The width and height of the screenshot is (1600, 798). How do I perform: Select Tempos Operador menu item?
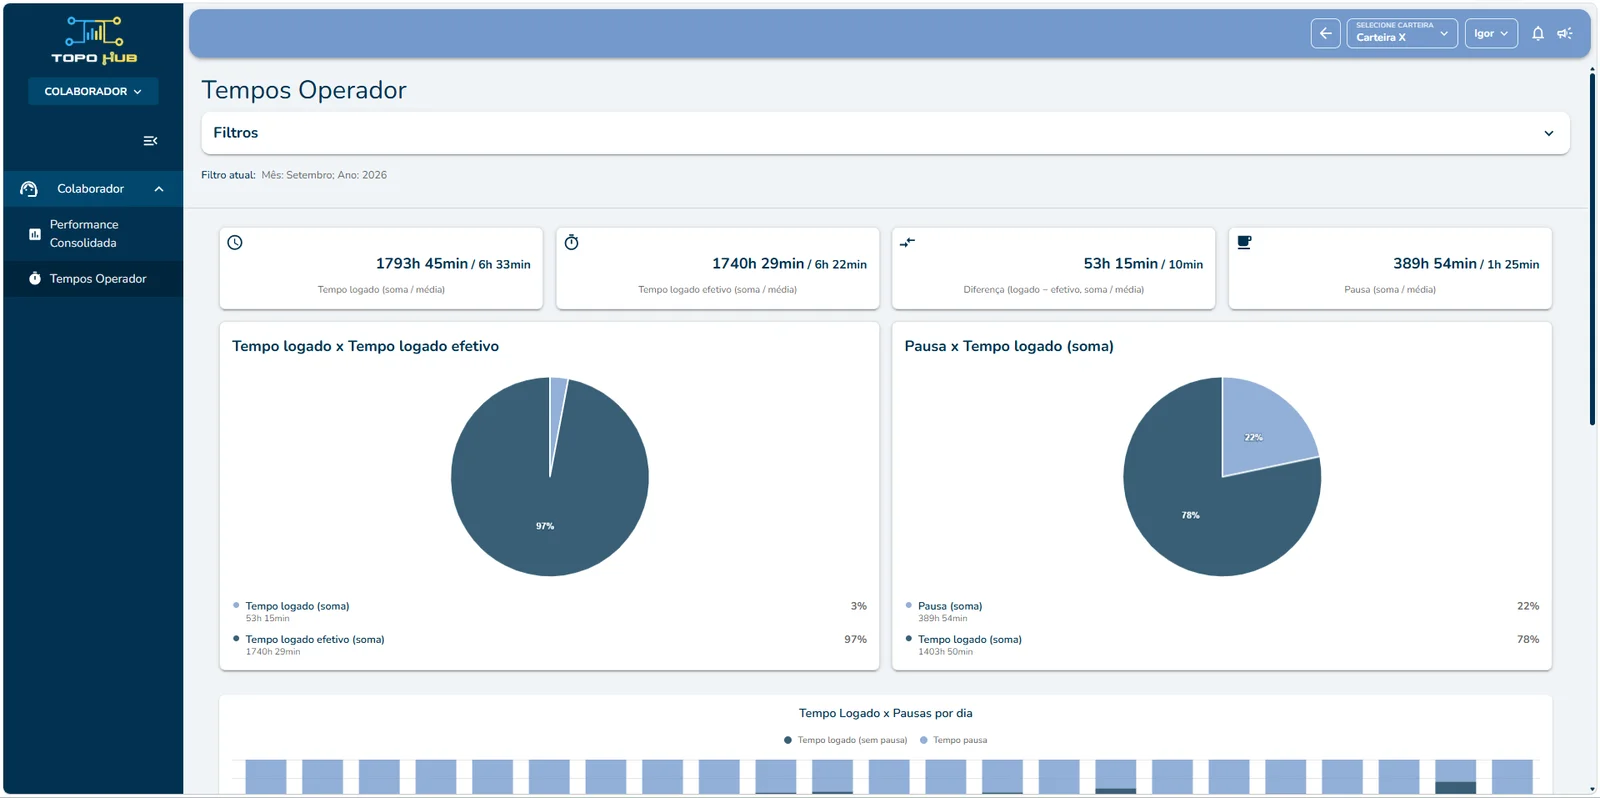click(x=93, y=279)
